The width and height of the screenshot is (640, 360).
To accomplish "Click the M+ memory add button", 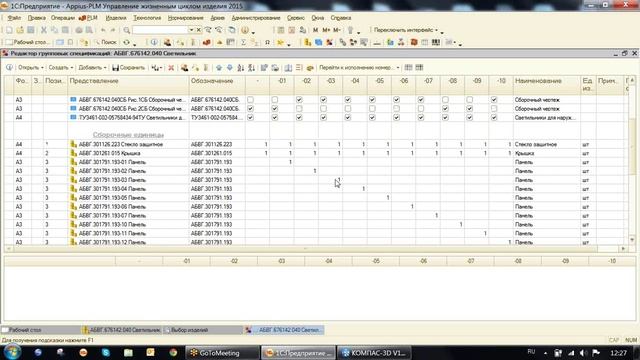I will 326,30.
